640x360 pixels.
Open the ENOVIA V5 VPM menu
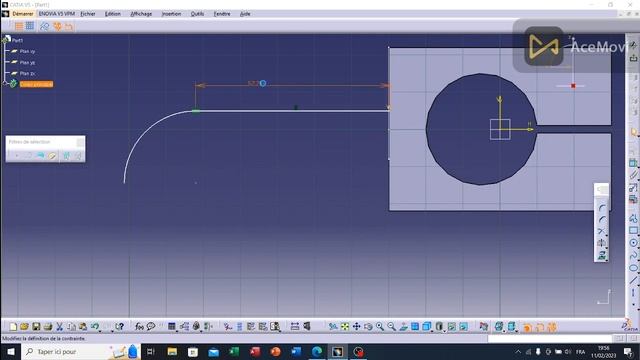(57, 14)
